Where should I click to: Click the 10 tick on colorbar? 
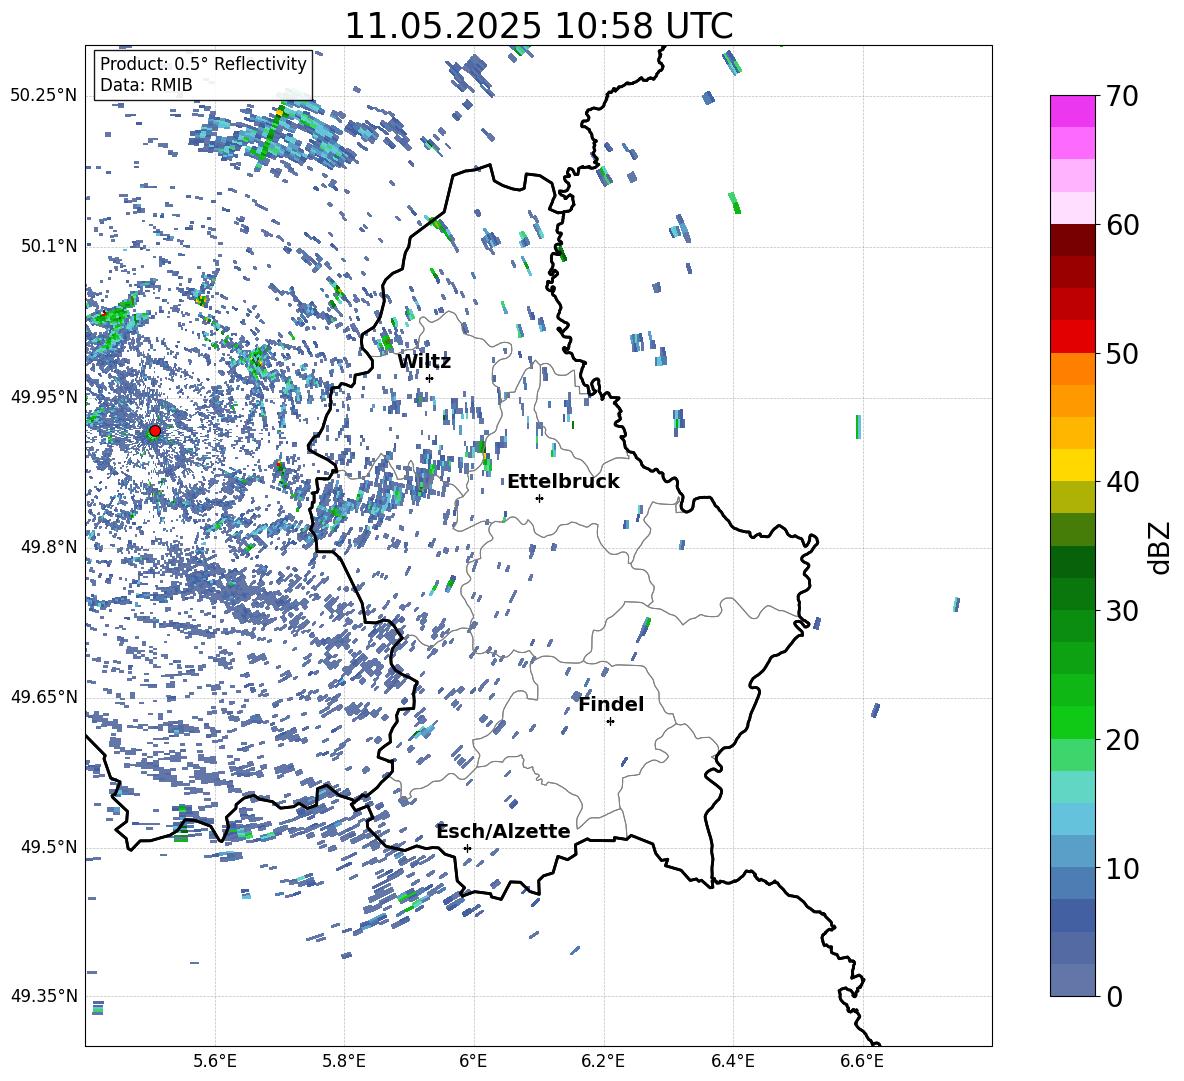[1122, 868]
